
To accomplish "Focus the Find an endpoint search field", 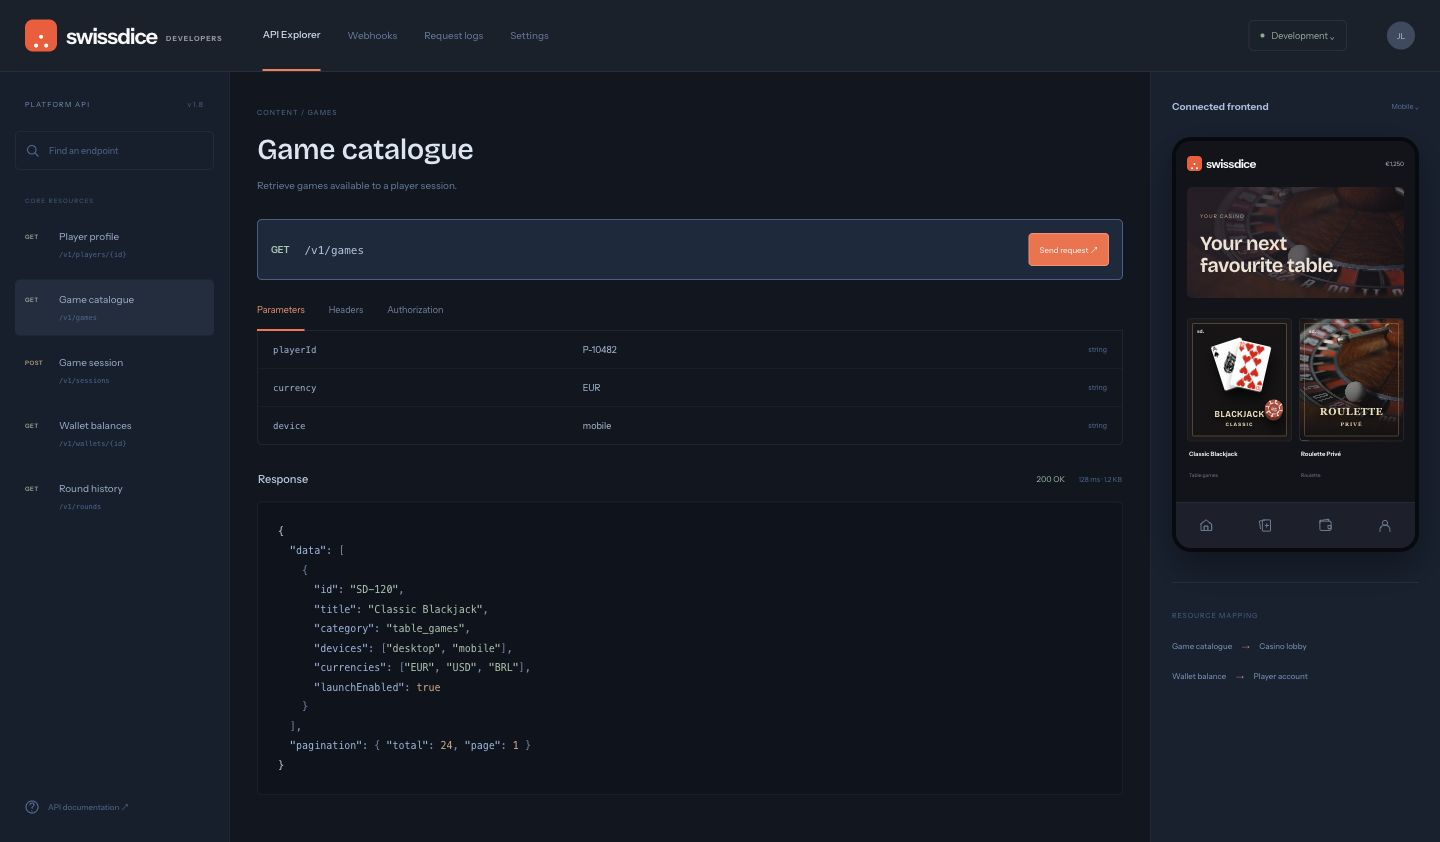I will [114, 151].
